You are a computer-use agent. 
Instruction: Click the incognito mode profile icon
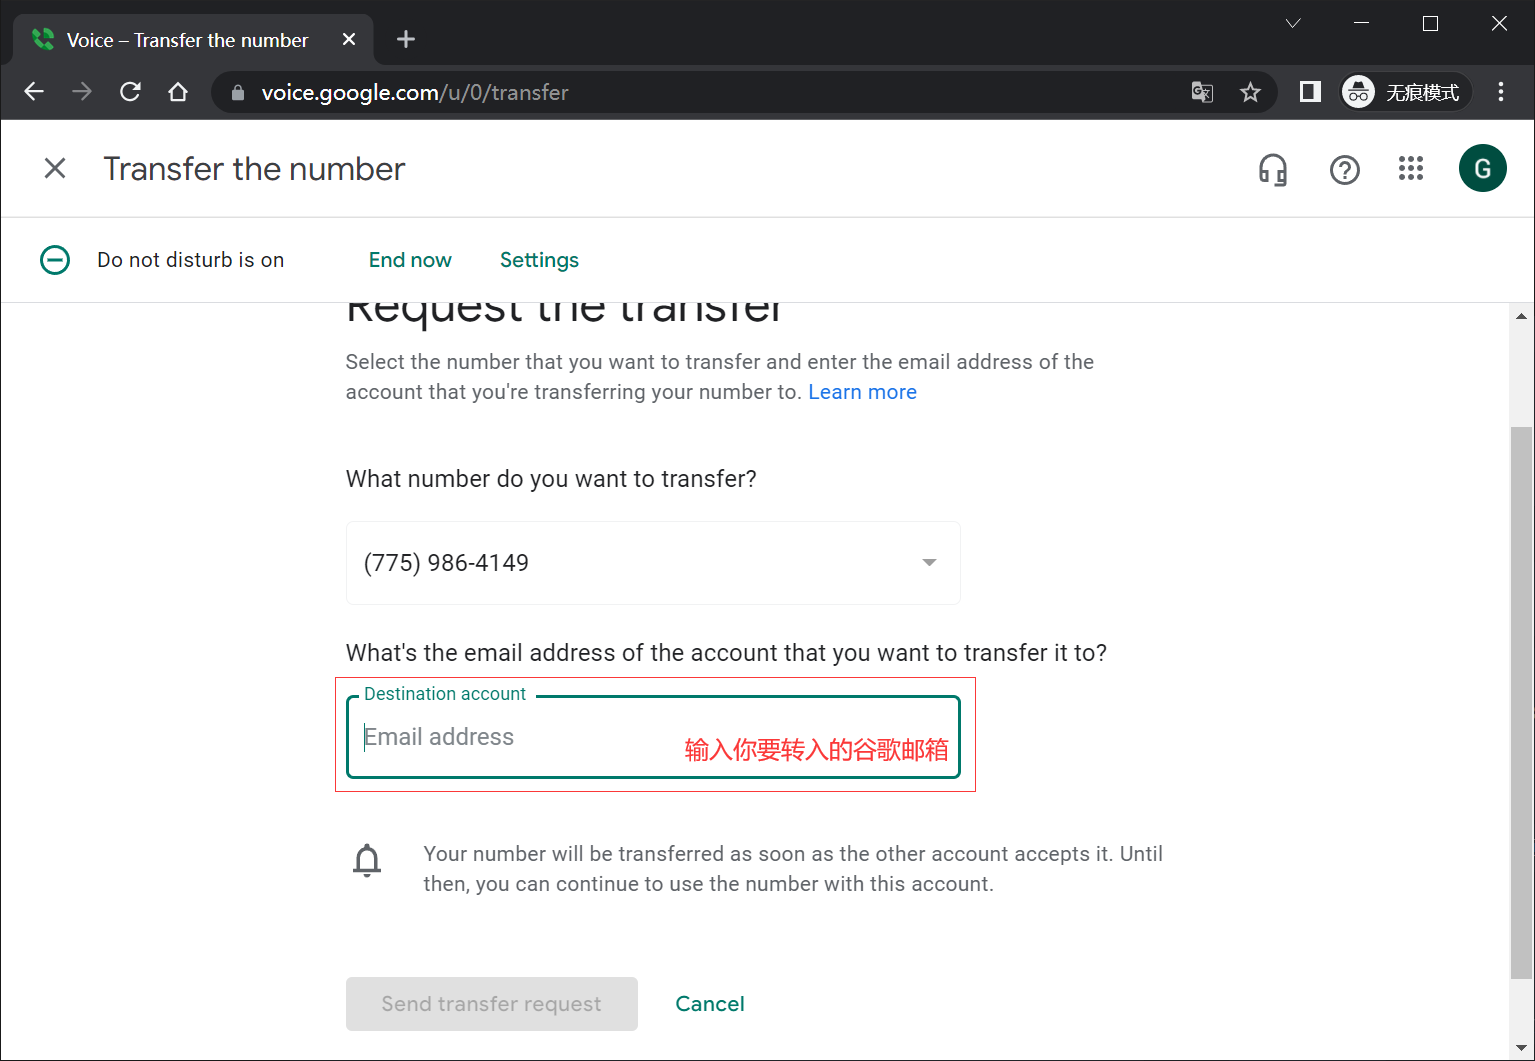(x=1358, y=91)
